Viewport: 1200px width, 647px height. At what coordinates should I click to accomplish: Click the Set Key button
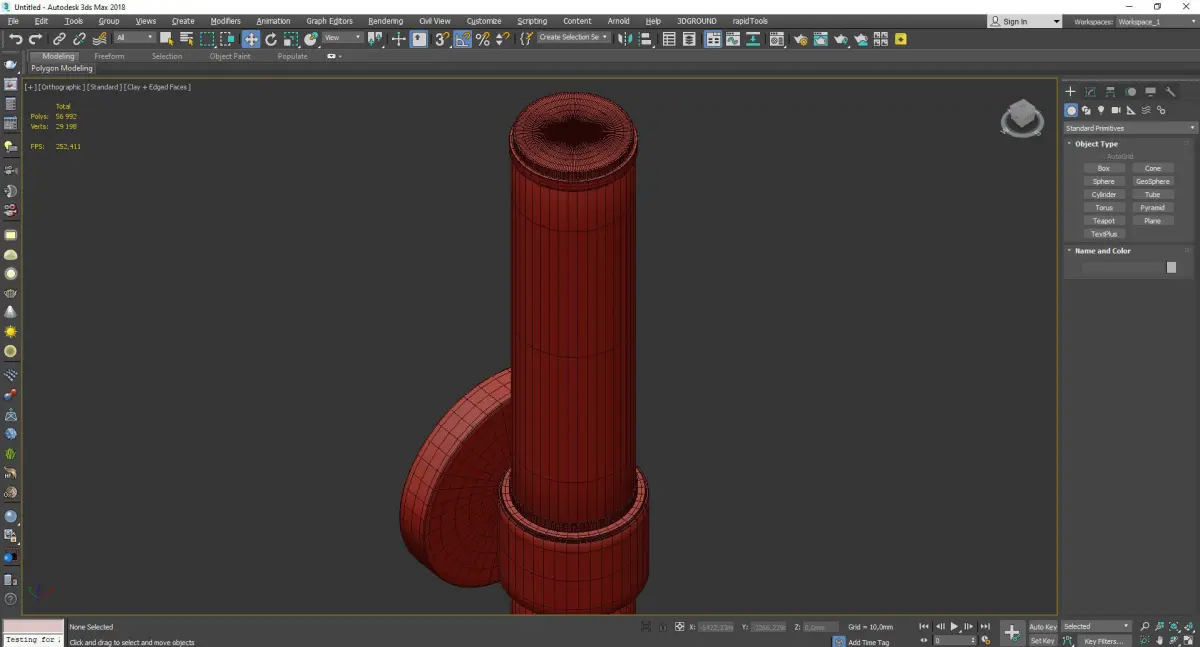[x=1043, y=641]
